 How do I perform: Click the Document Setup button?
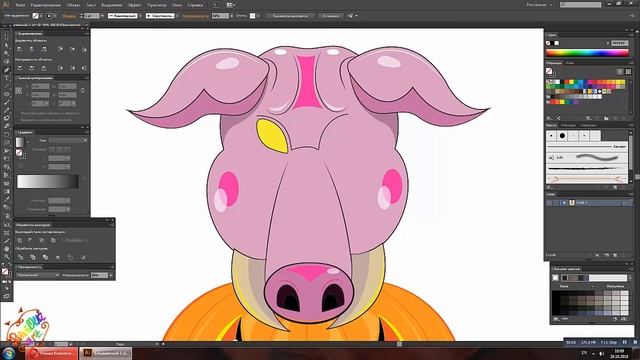(291, 16)
